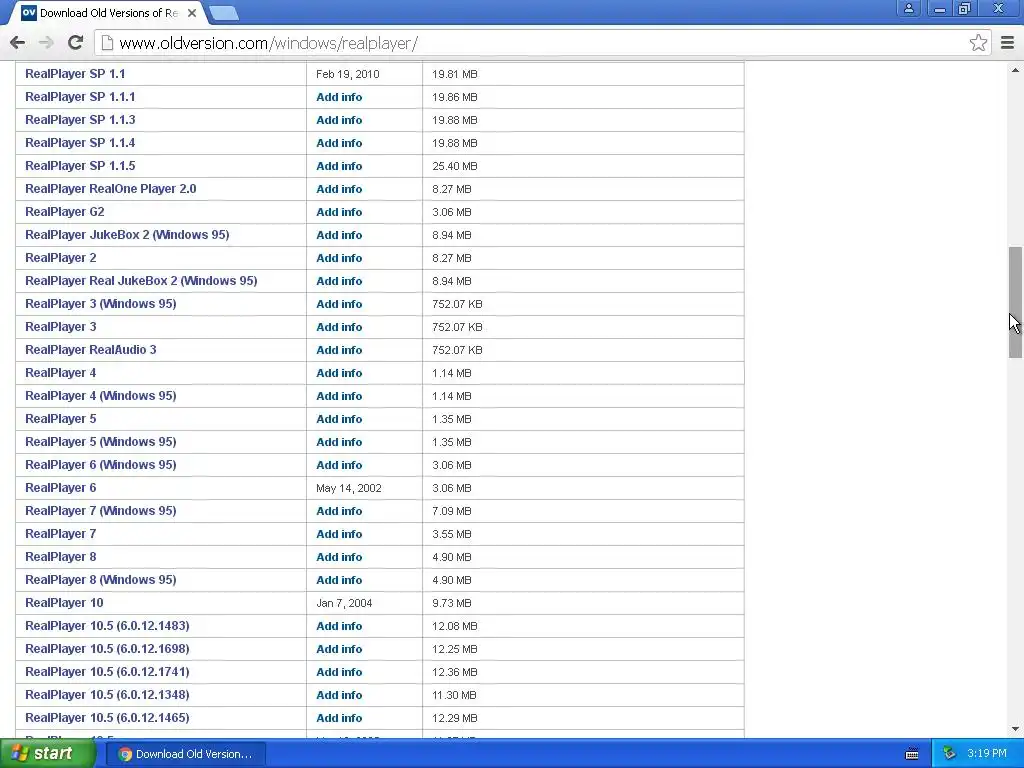The width and height of the screenshot is (1024, 768).
Task: Open the plain RealPlayer 4 link
Action: coord(61,372)
